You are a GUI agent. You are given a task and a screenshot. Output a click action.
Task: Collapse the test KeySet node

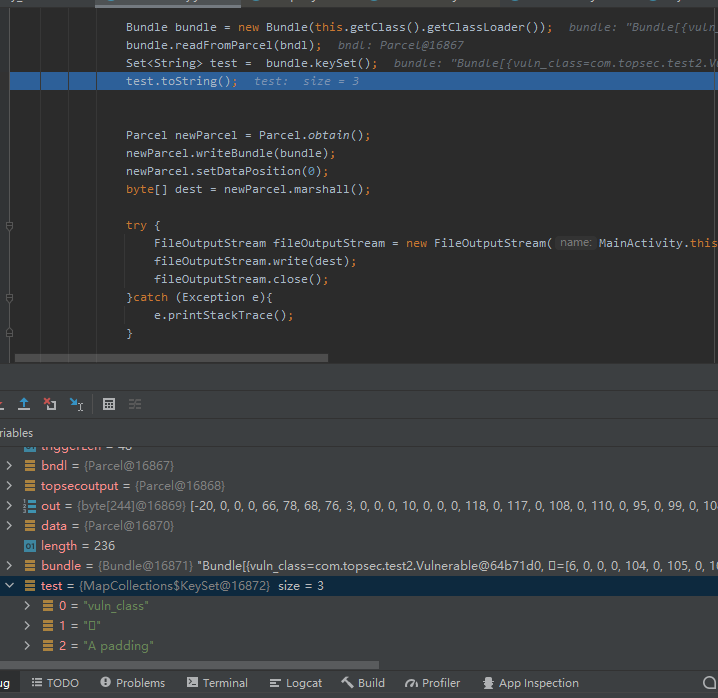click(9, 586)
